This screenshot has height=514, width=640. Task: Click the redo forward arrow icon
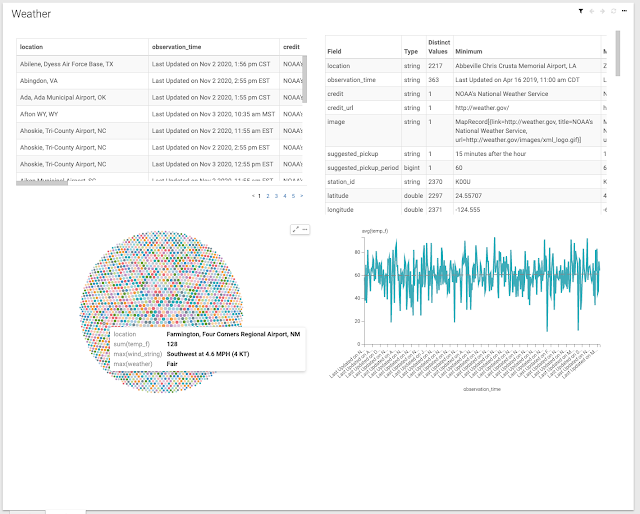point(602,11)
